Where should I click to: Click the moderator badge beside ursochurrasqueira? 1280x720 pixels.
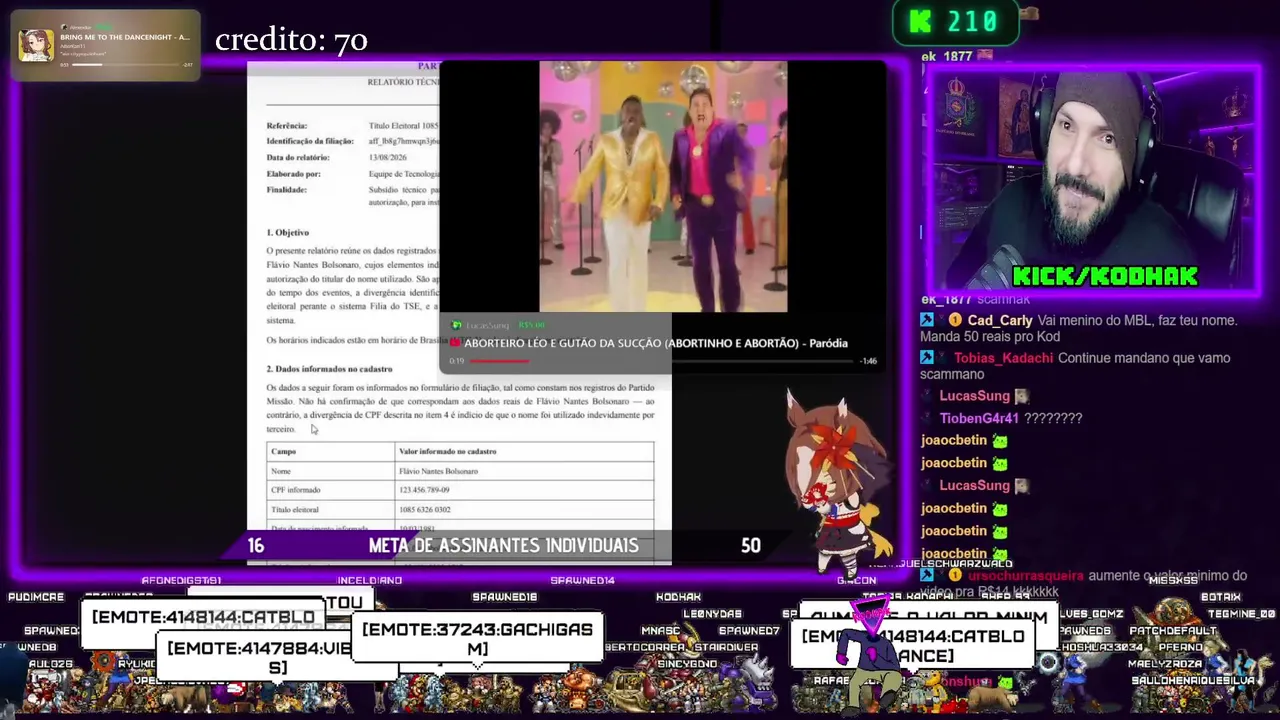(927, 575)
